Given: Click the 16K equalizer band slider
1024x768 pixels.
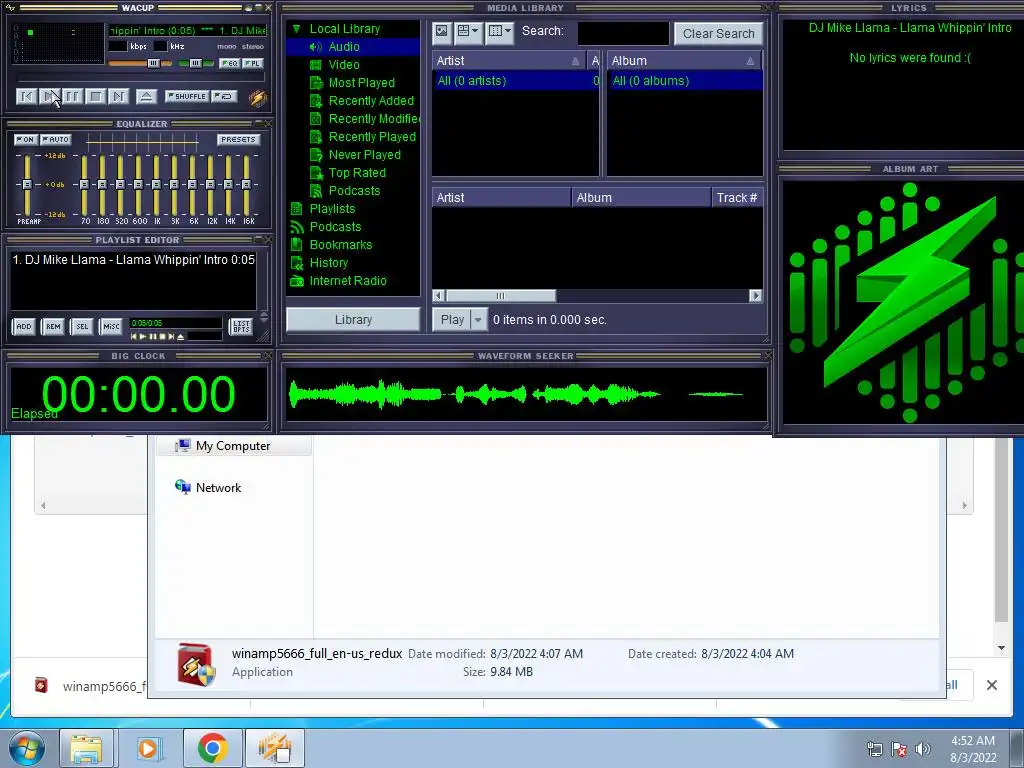Looking at the screenshot, I should coord(246,185).
